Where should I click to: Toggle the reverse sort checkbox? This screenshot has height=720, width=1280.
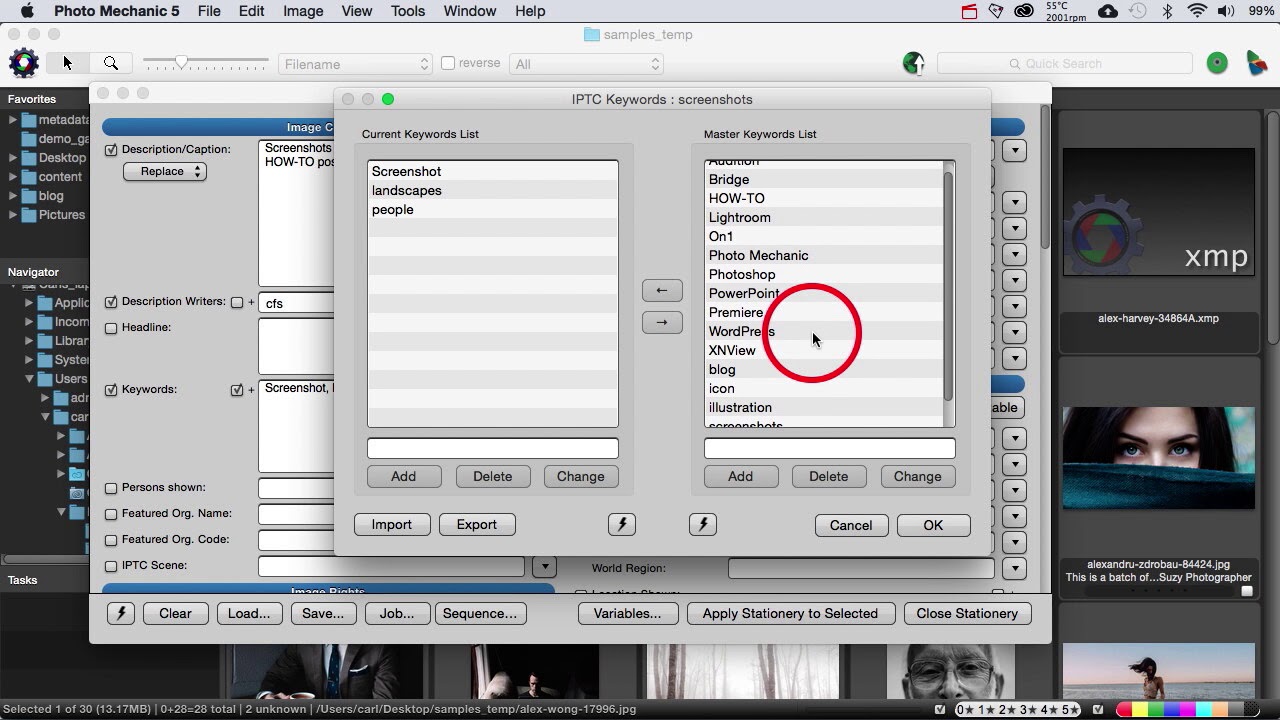[x=448, y=63]
